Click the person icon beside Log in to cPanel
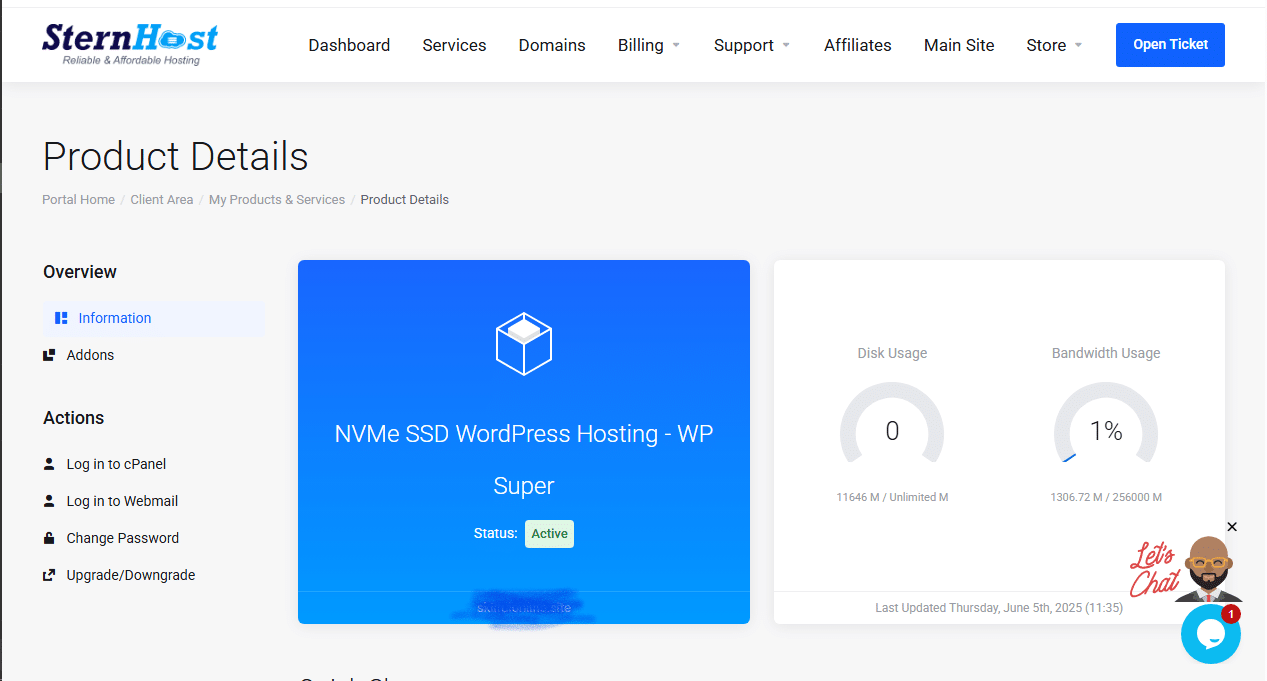 pyautogui.click(x=49, y=464)
